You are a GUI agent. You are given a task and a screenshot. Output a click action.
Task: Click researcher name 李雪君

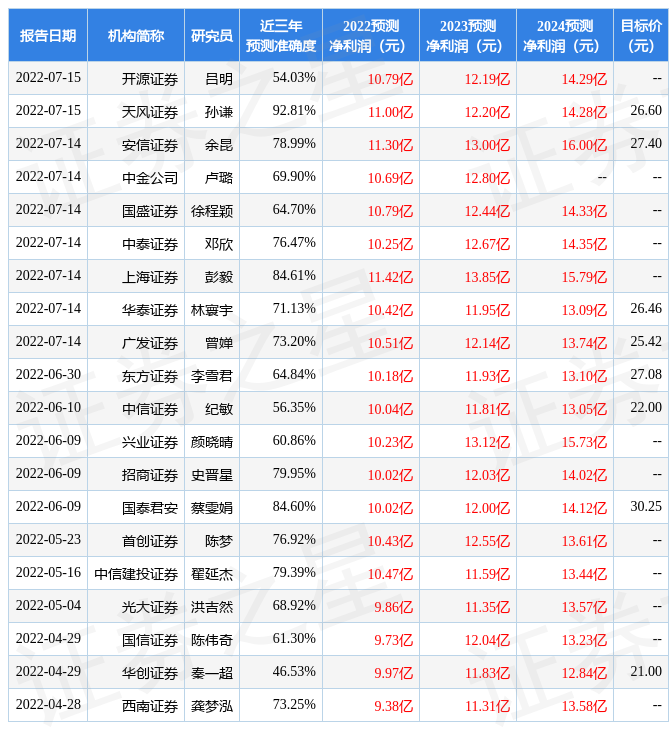(x=212, y=376)
